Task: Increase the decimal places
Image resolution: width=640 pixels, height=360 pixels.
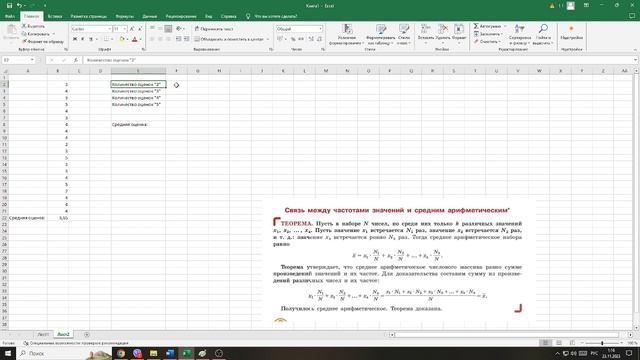Action: coord(311,39)
